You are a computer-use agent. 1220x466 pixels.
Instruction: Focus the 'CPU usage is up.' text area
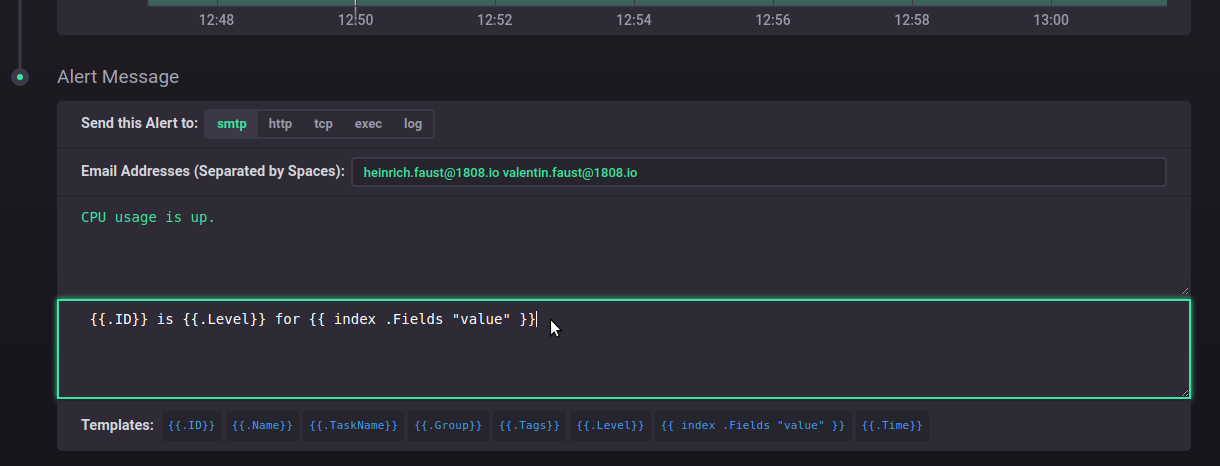pyautogui.click(x=623, y=245)
